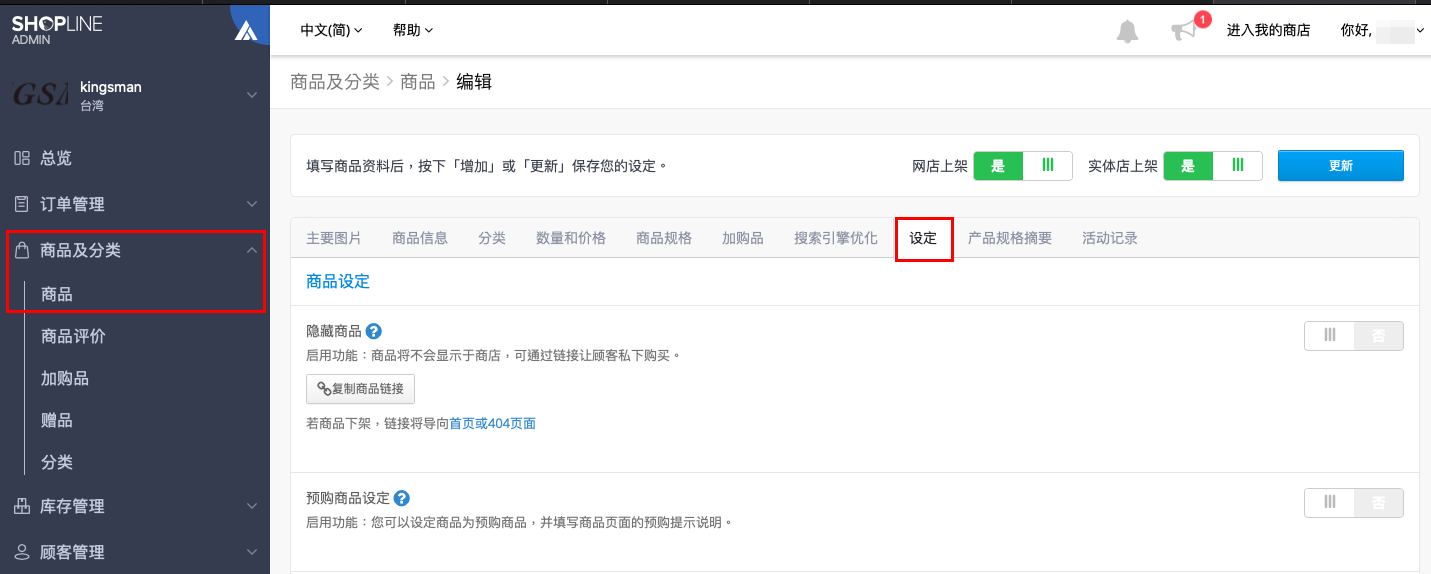Switch to the 加购品 tab
Image resolution: width=1431 pixels, height=574 pixels.
743,238
